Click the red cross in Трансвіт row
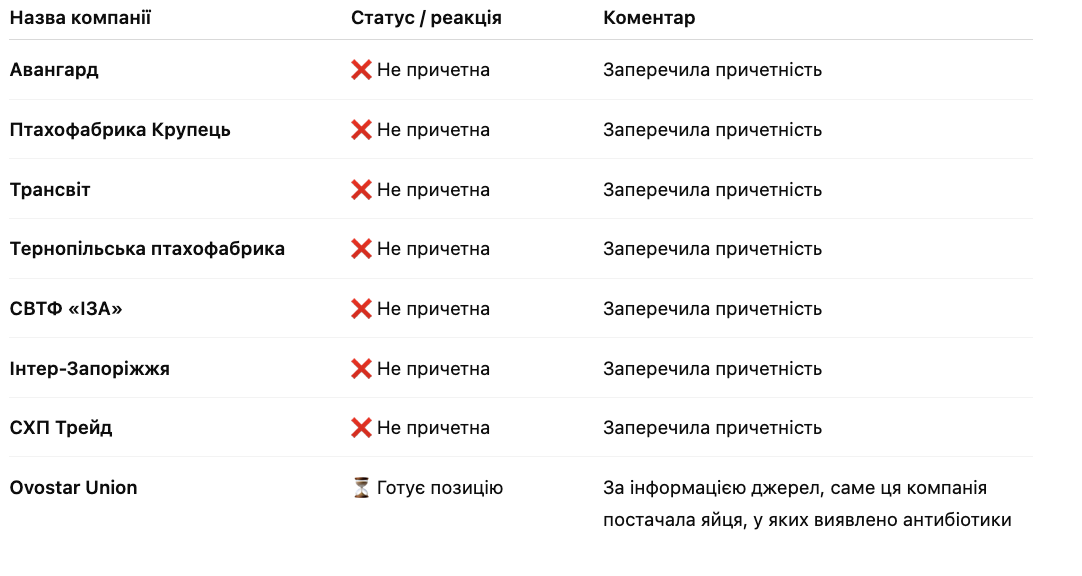 [x=361, y=190]
